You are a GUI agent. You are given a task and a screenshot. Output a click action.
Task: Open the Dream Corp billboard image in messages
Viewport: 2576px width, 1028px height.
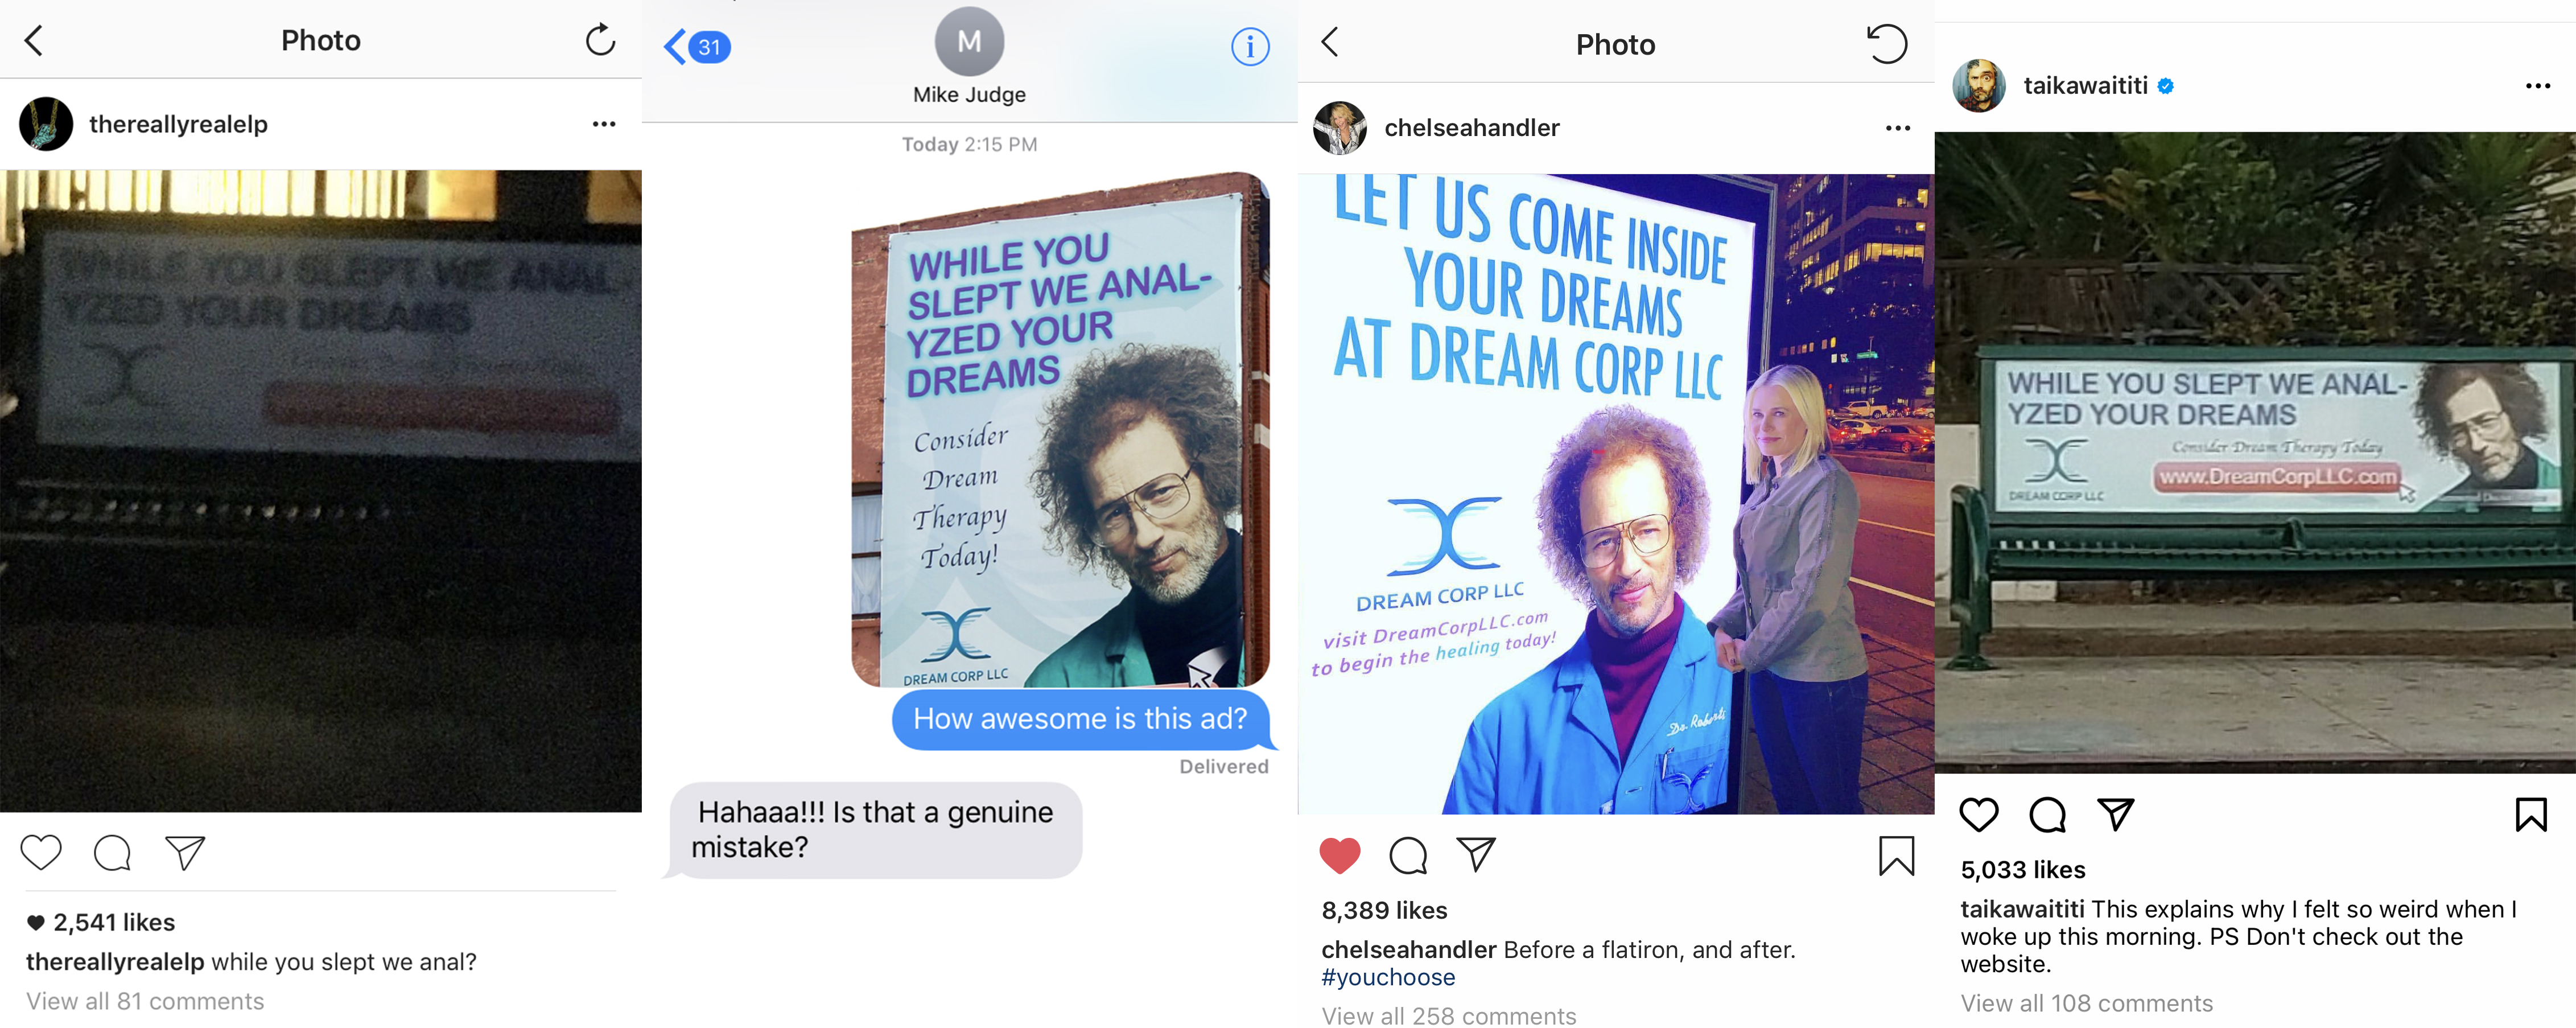[1060, 430]
